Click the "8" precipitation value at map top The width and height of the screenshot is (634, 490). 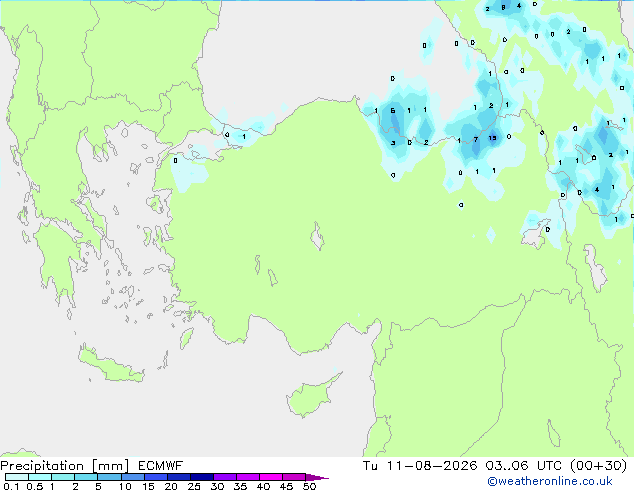coord(503,7)
